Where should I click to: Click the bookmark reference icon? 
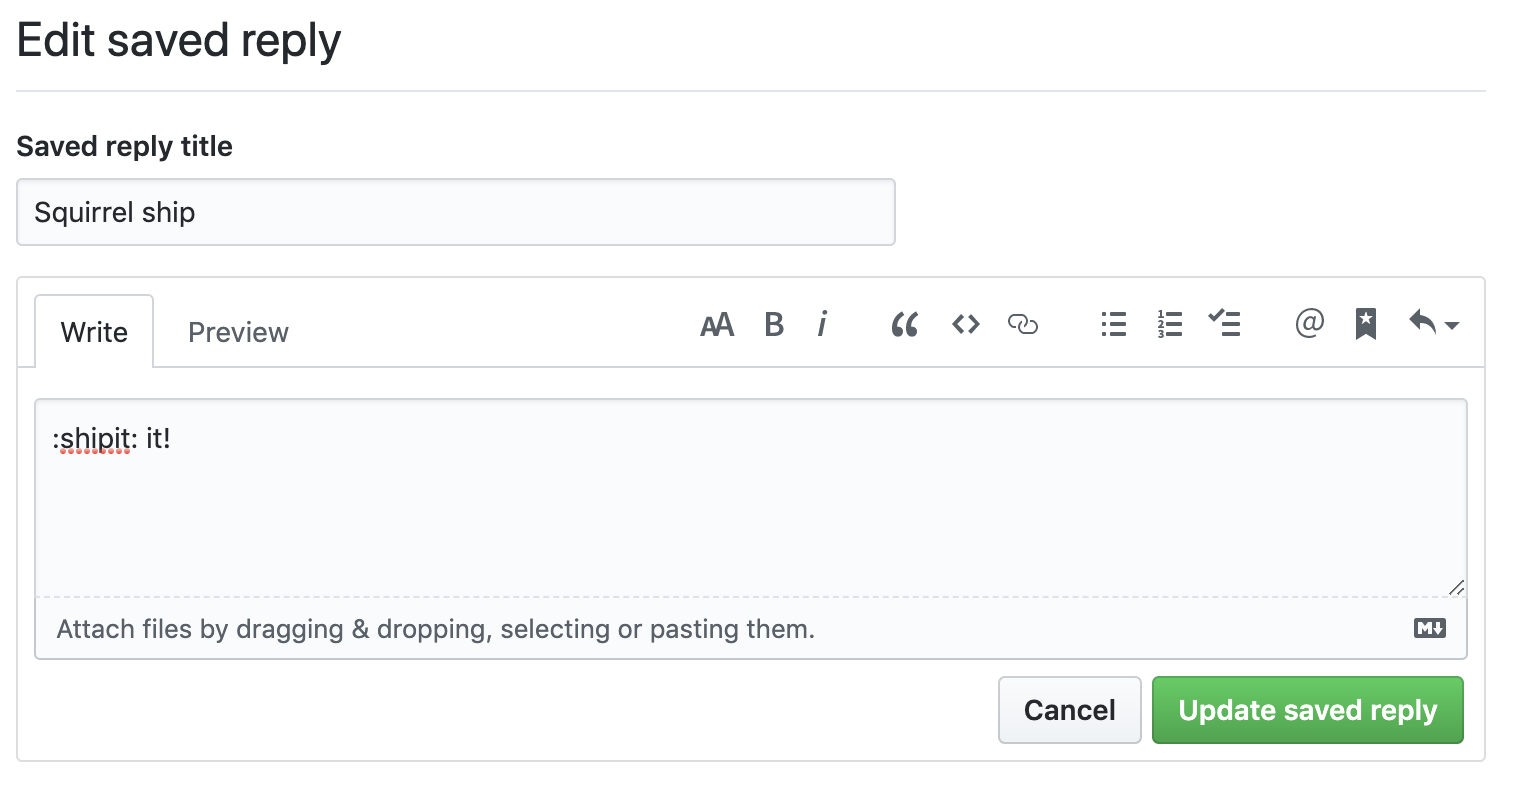pos(1365,324)
